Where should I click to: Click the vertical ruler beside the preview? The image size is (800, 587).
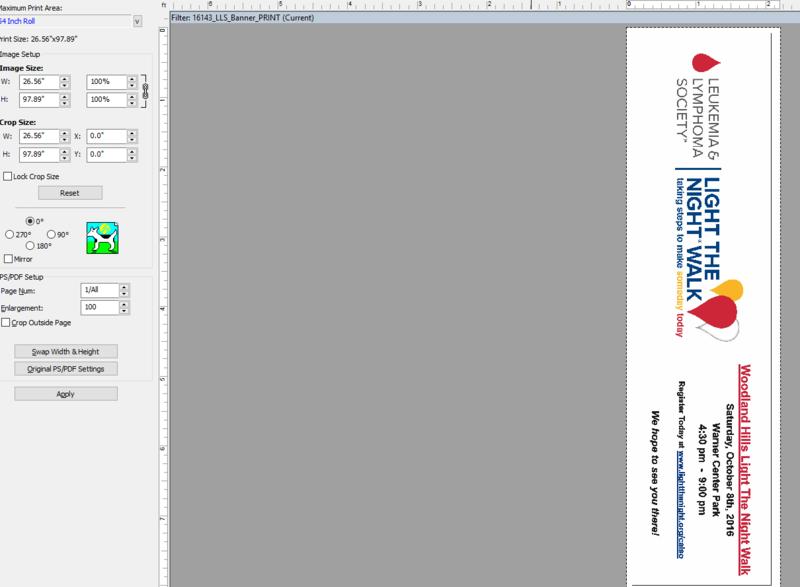pyautogui.click(x=163, y=306)
